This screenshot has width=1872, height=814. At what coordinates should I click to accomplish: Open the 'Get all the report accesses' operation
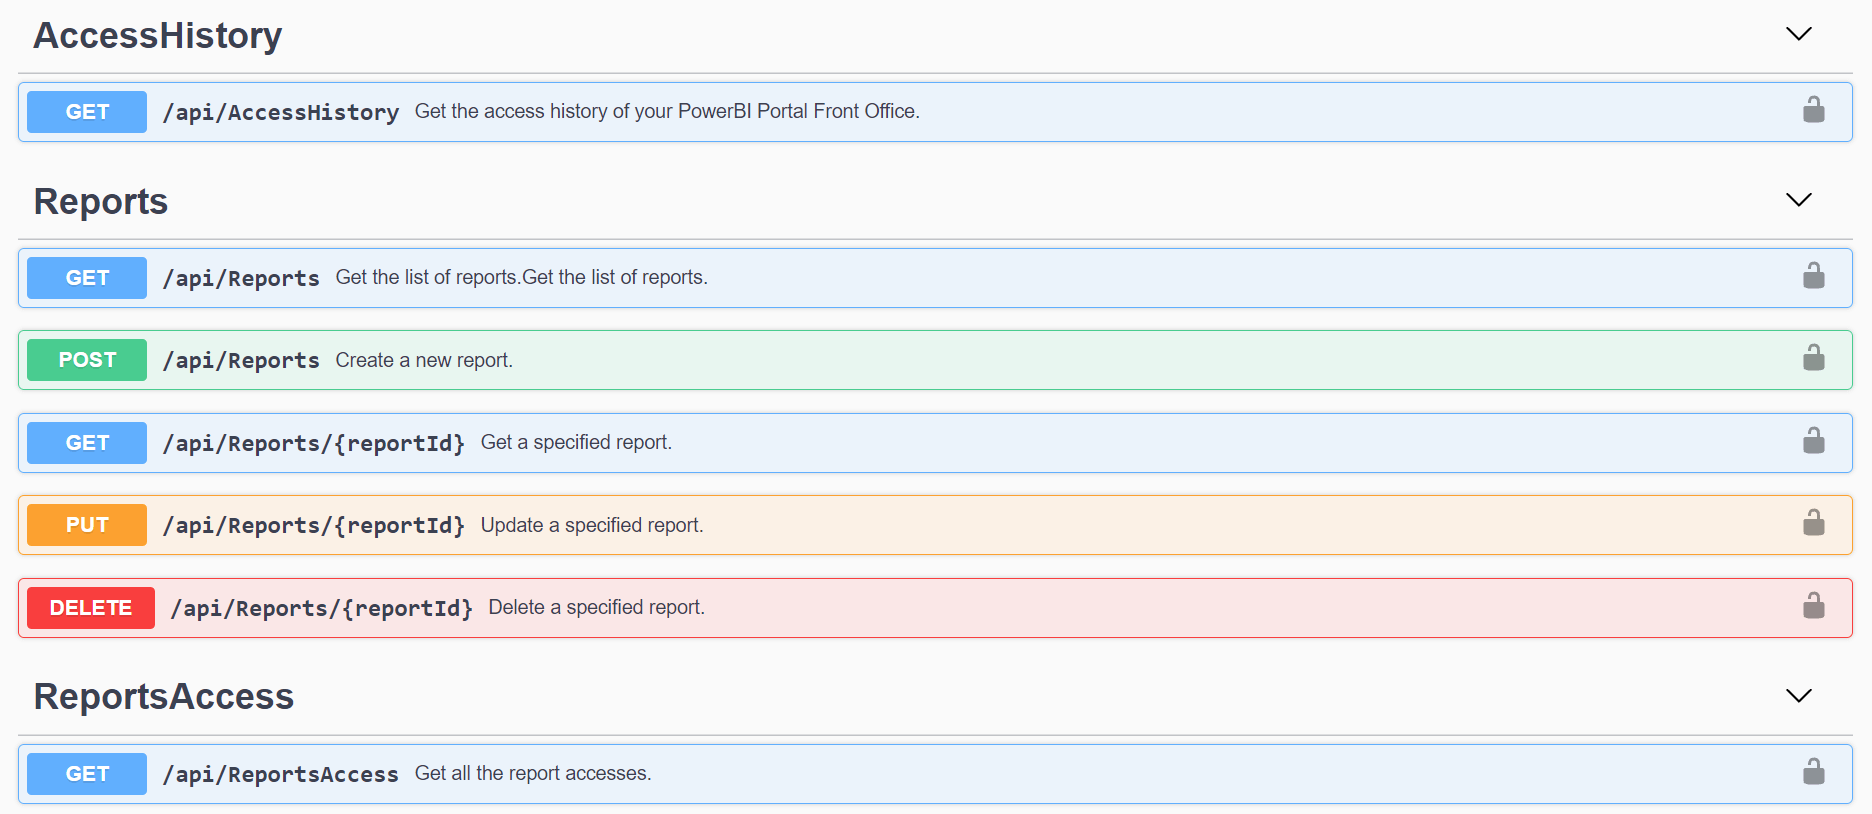532,774
